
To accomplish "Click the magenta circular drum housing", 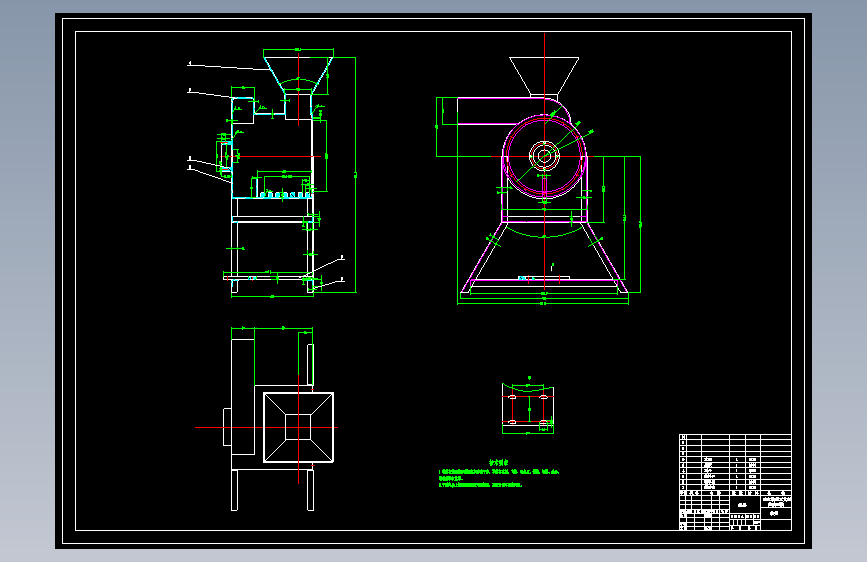I will coord(544,157).
